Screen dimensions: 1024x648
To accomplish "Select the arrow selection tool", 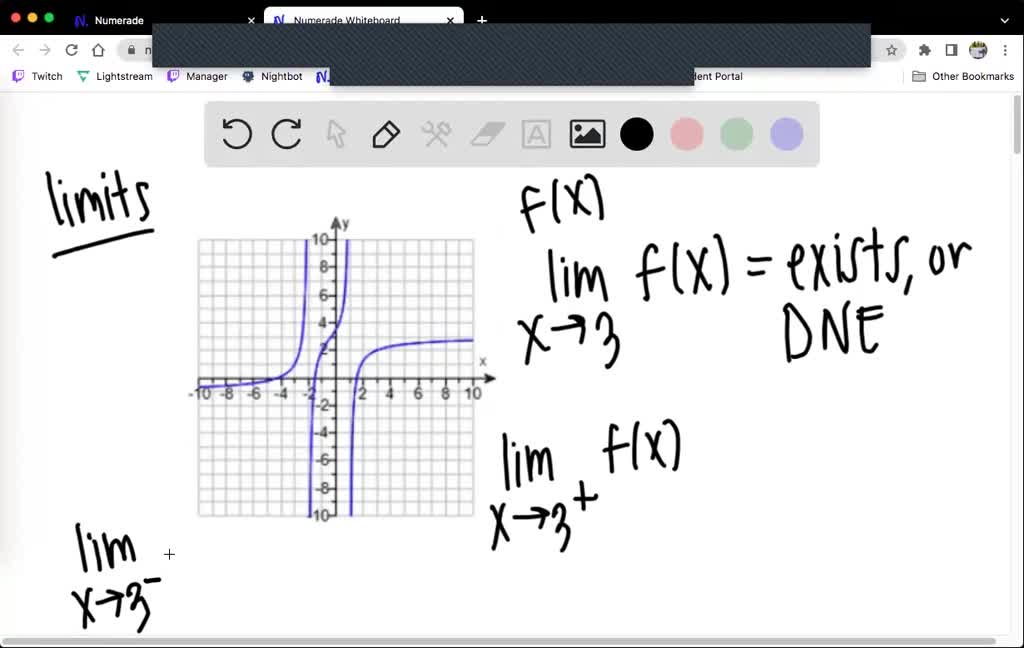I will [x=336, y=134].
